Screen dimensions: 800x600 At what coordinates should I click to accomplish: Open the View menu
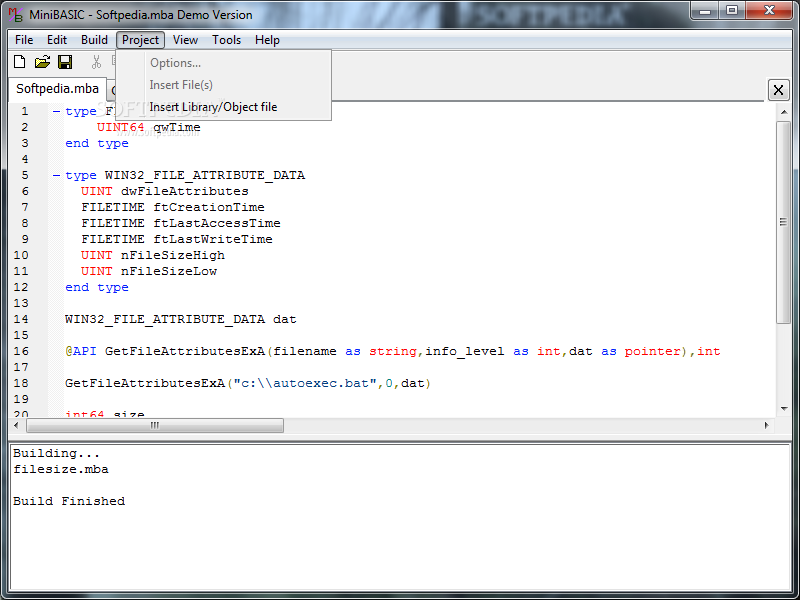point(185,40)
